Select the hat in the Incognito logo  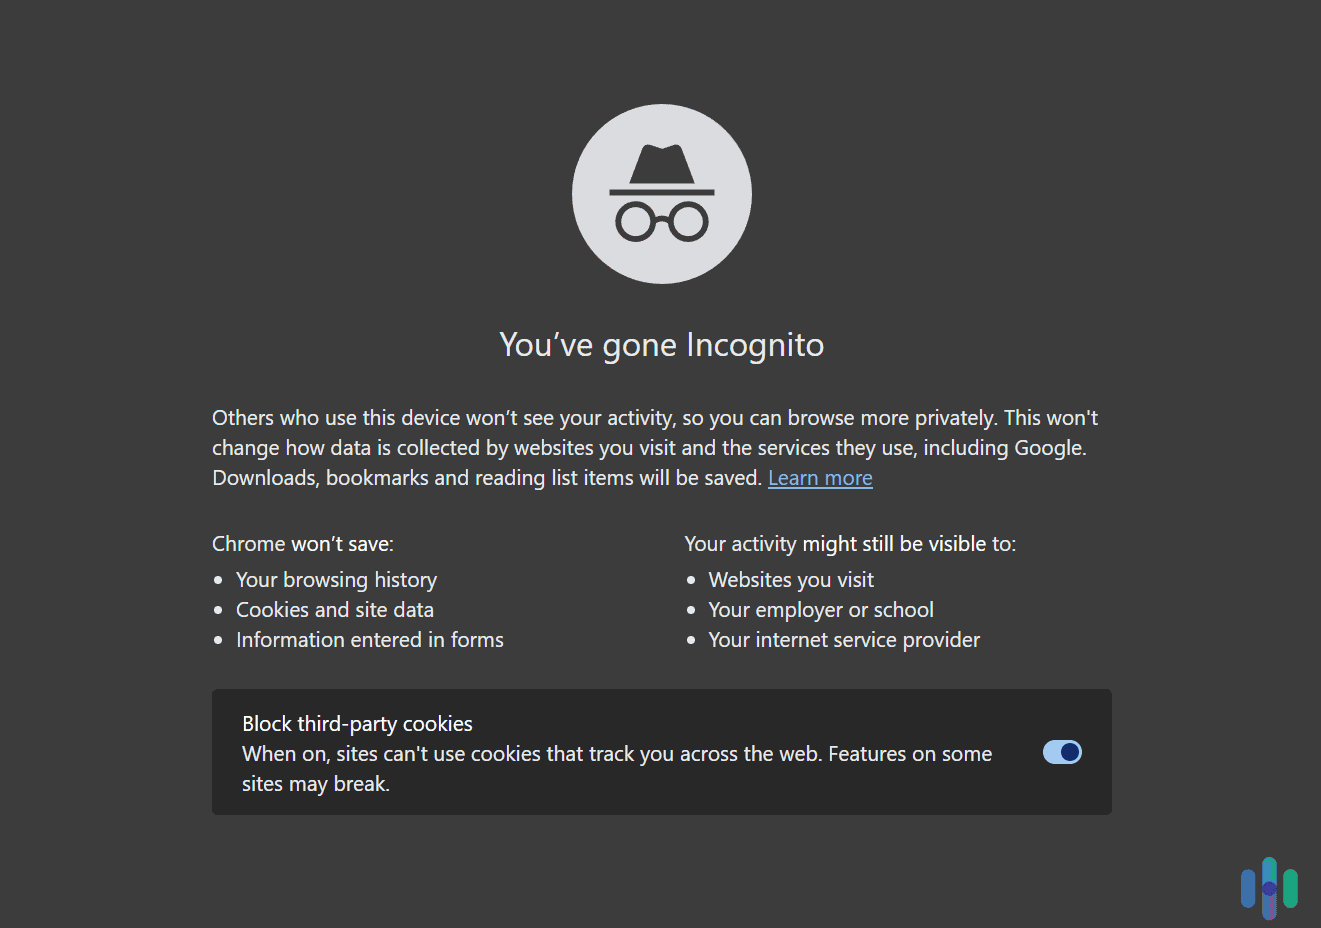pyautogui.click(x=661, y=163)
